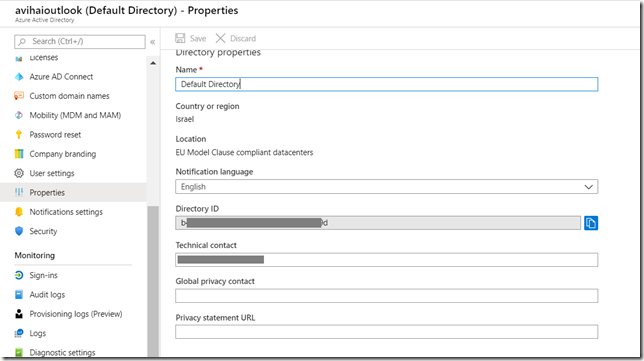The image size is (644, 361).
Task: Click the search magnifier icon
Action: pyautogui.click(x=22, y=41)
